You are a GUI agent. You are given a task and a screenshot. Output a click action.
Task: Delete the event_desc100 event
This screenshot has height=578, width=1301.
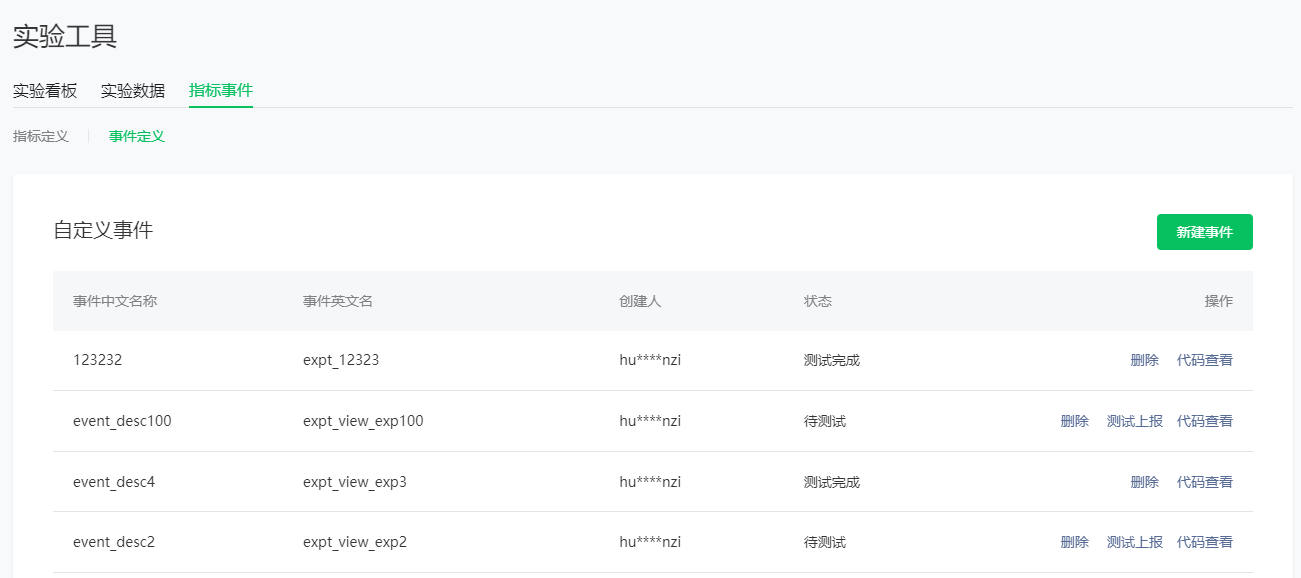coord(1074,421)
